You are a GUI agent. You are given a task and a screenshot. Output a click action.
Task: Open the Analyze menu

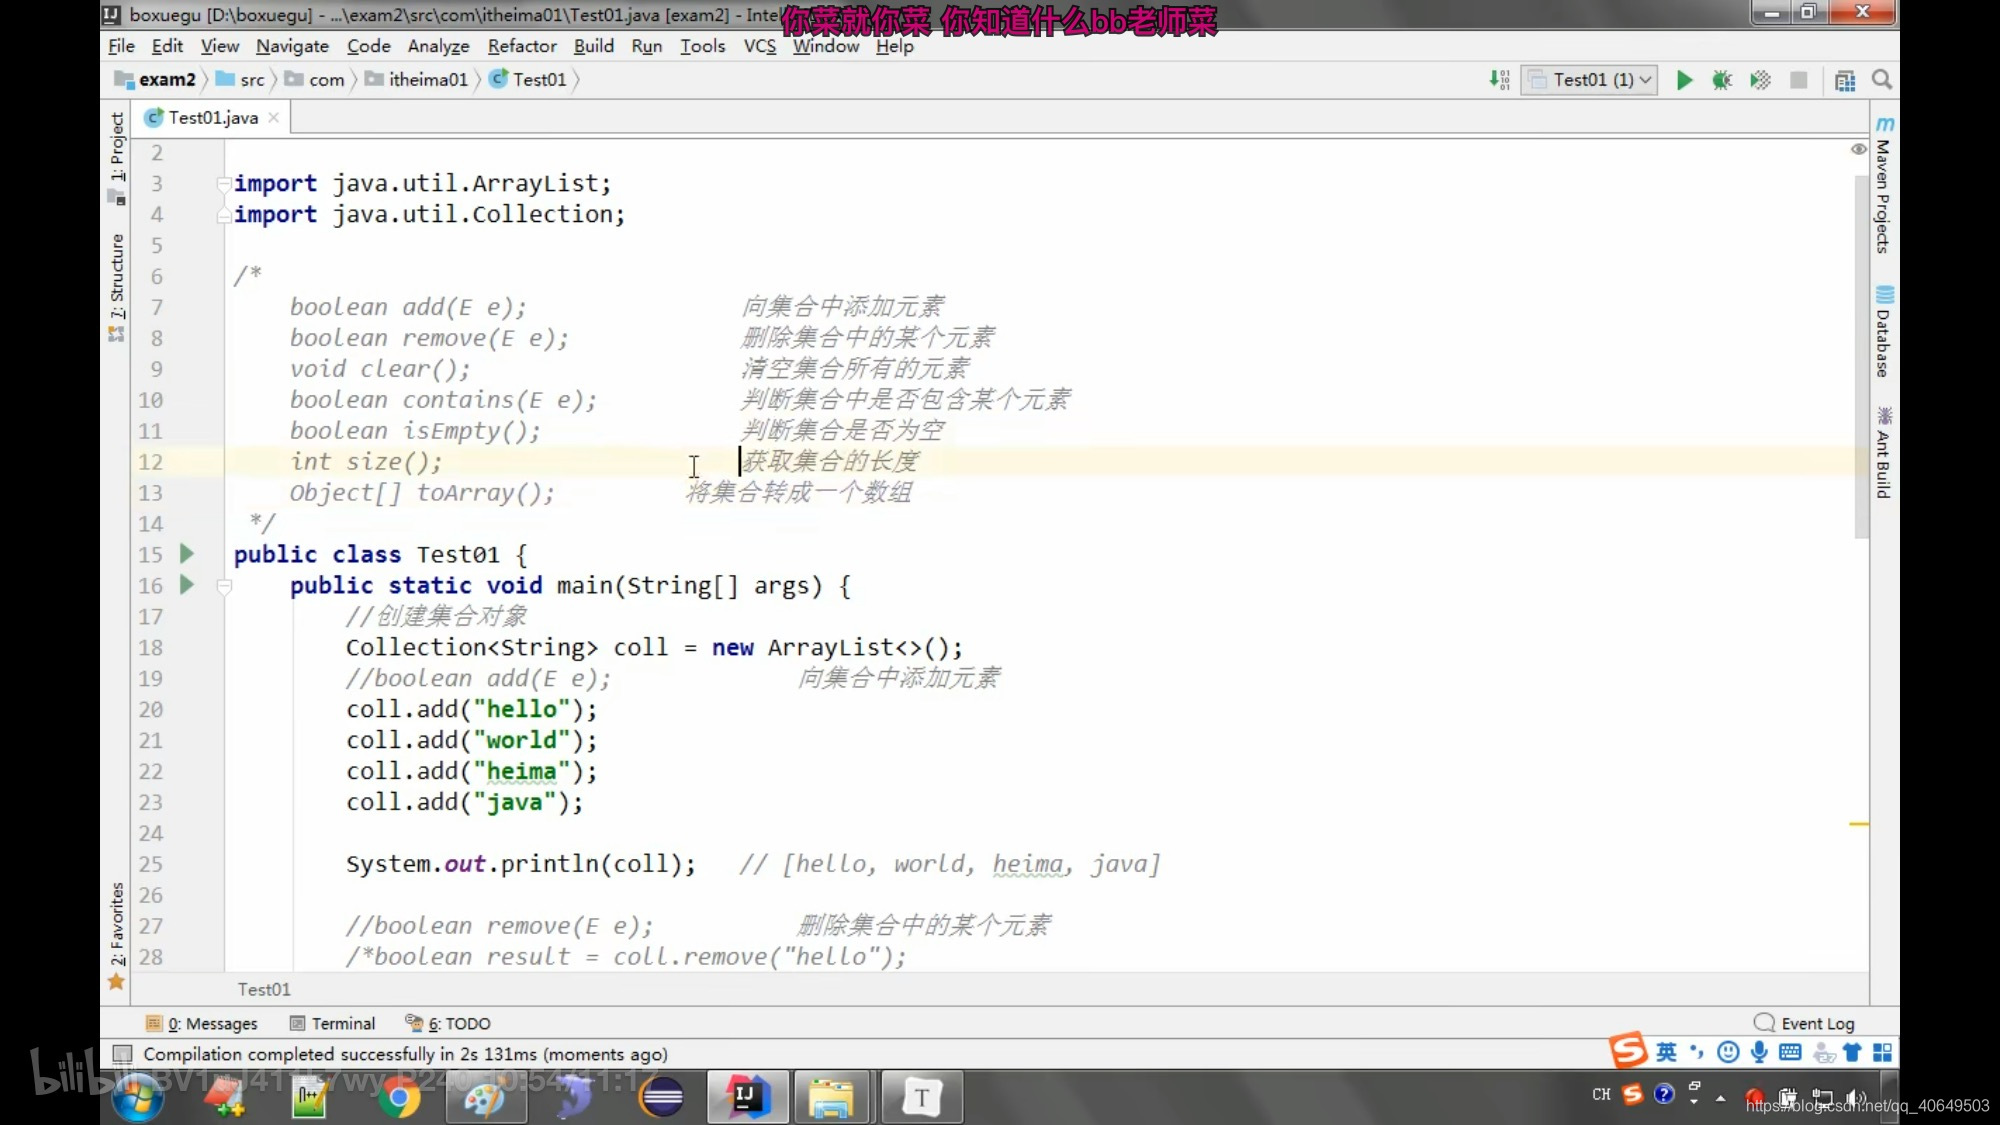pos(438,46)
